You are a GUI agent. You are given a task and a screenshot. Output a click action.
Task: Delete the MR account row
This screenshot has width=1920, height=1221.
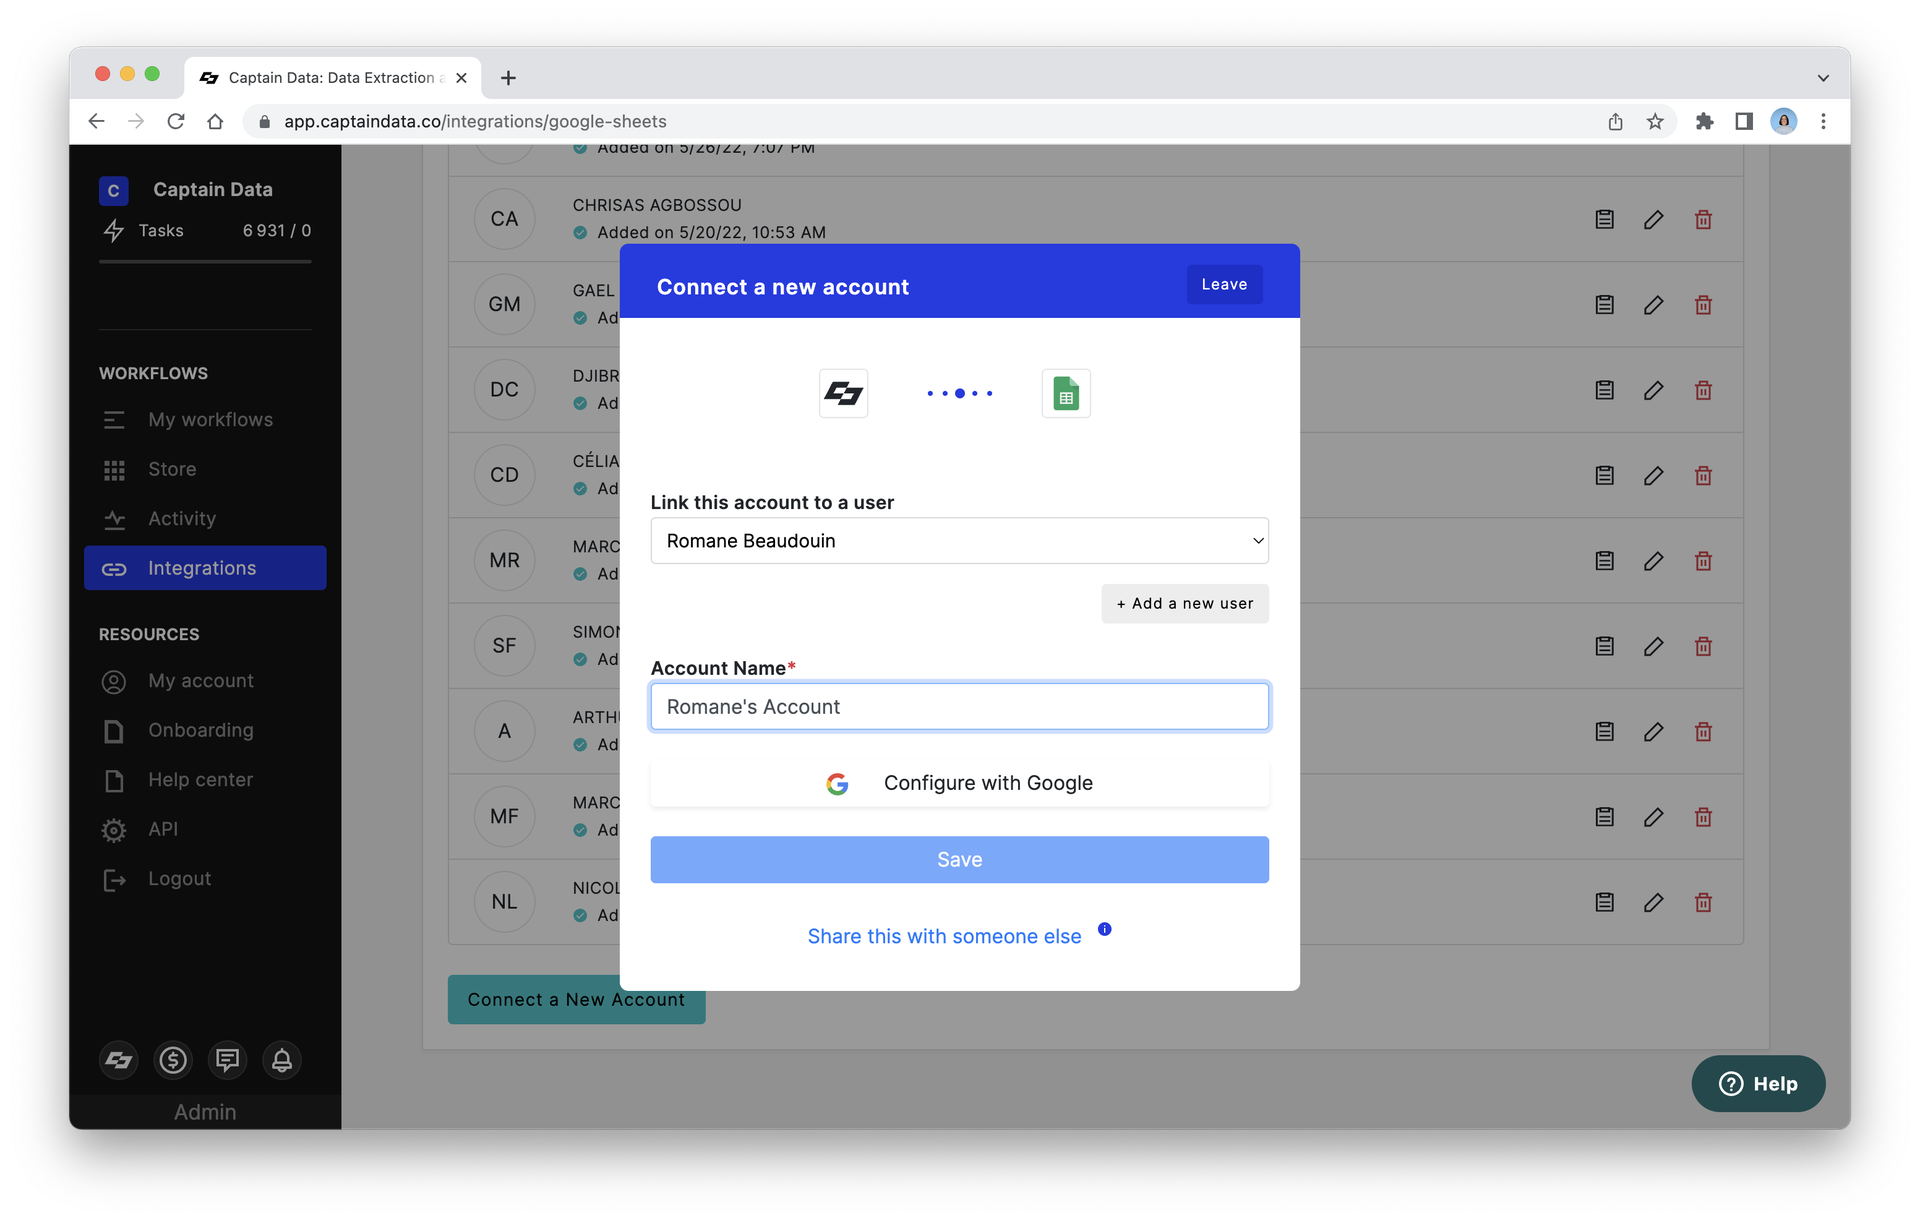pyautogui.click(x=1704, y=561)
